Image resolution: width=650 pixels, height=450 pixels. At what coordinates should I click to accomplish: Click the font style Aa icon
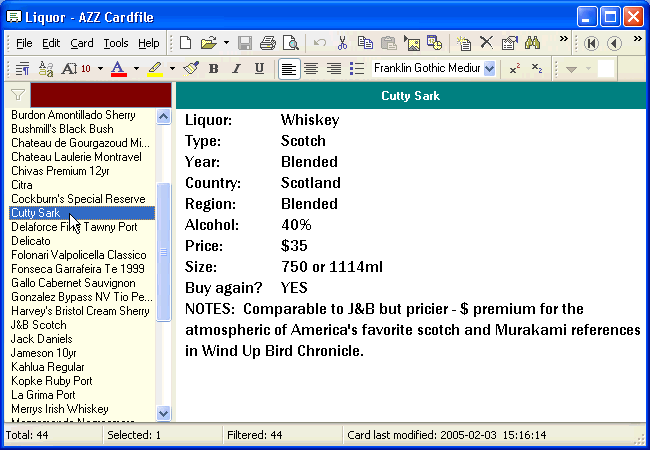click(46, 68)
